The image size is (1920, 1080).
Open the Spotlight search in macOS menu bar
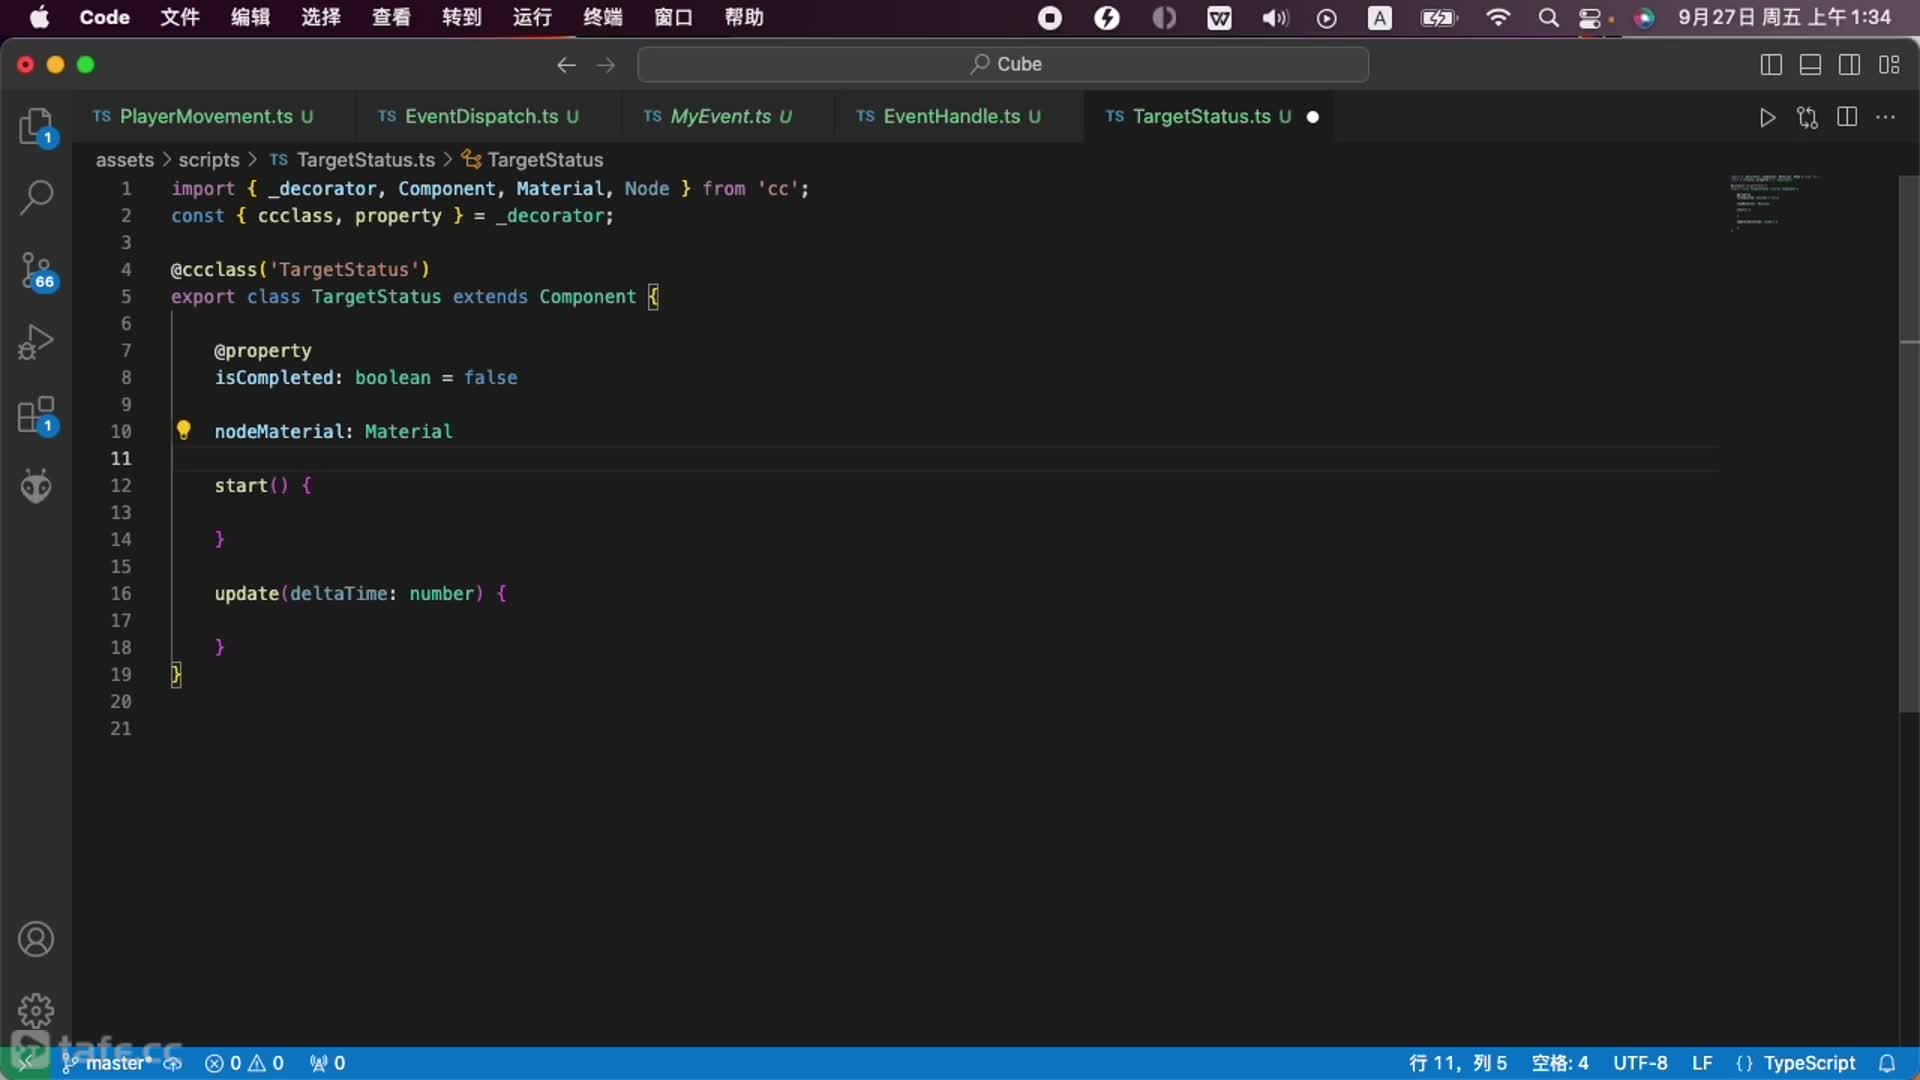[1549, 18]
